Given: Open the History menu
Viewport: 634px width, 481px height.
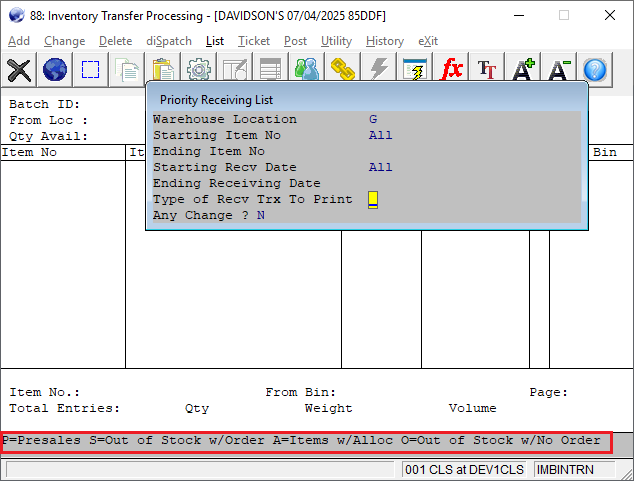Looking at the screenshot, I should click(385, 41).
